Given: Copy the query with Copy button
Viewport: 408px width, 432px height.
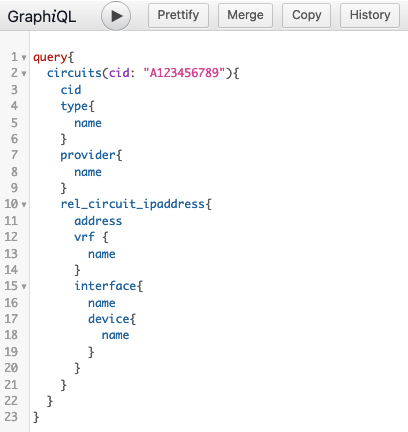Looking at the screenshot, I should point(306,15).
